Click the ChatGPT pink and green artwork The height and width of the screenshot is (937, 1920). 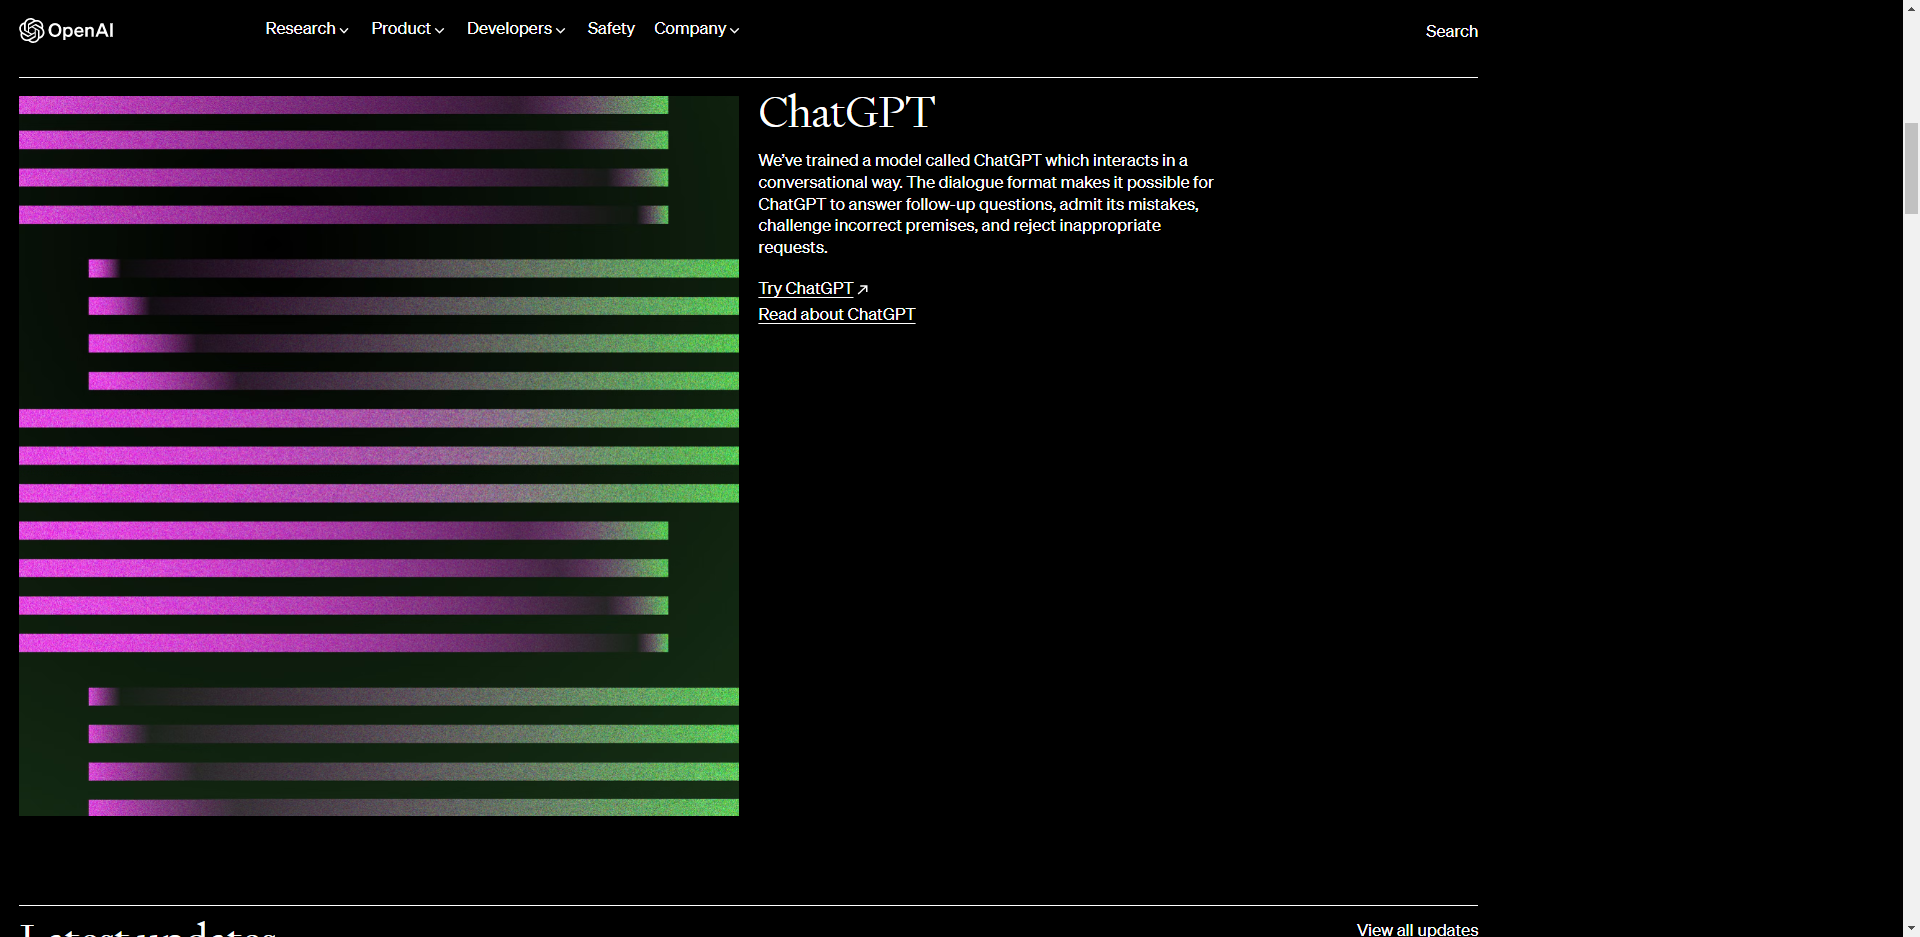379,456
